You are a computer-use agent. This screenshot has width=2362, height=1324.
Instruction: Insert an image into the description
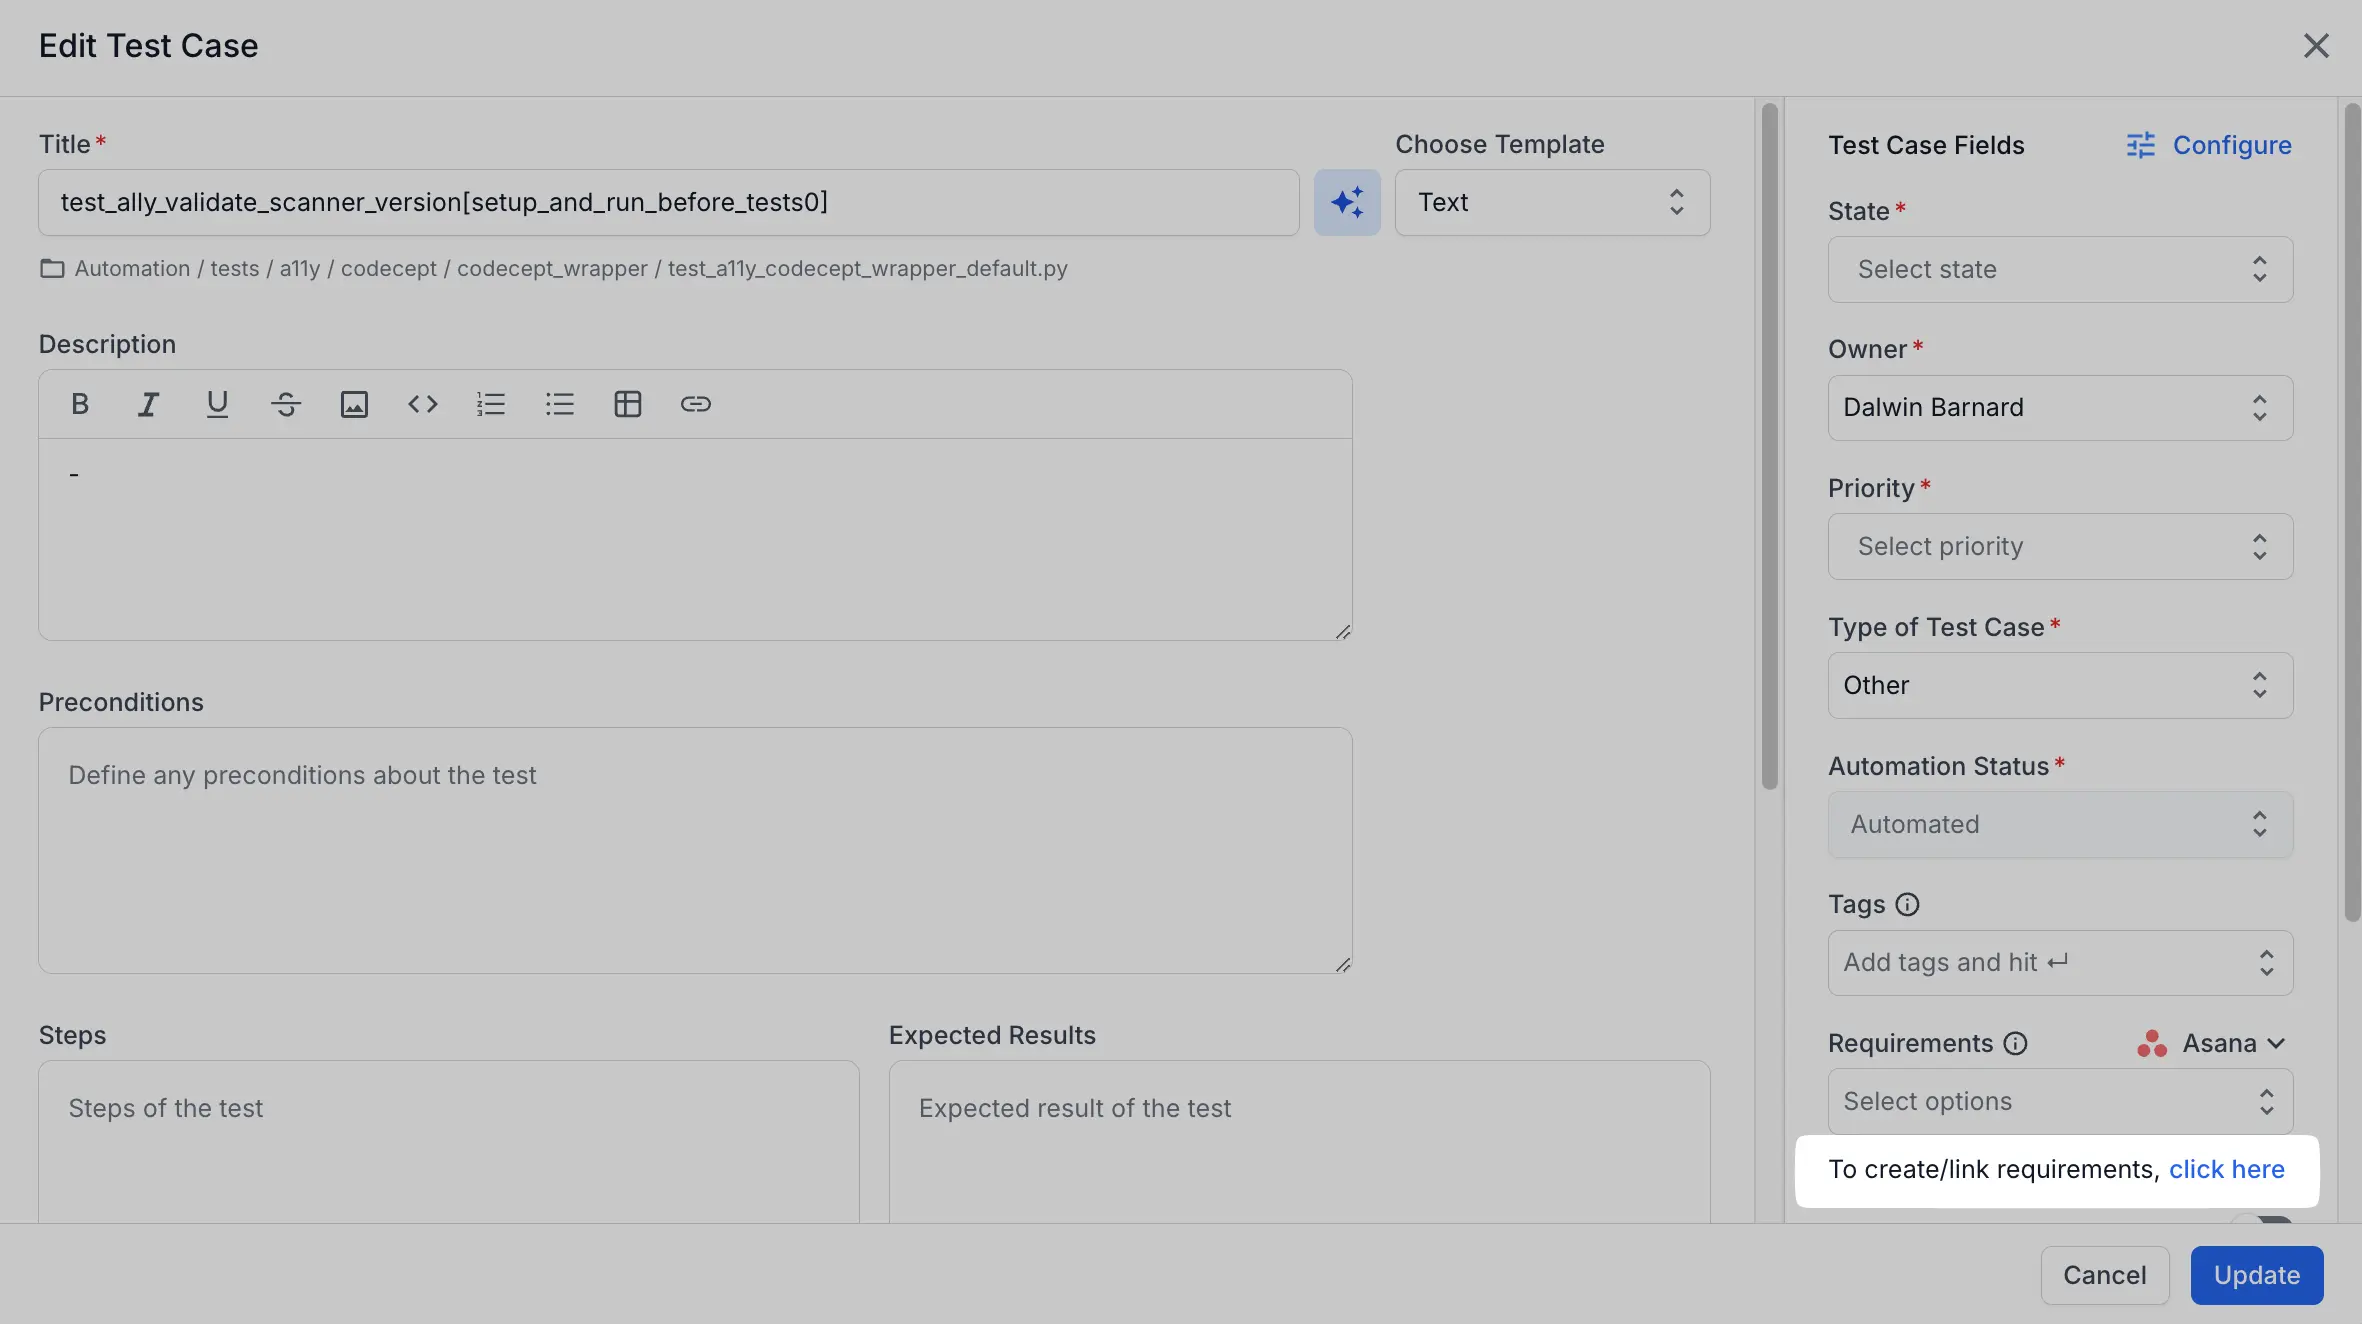click(354, 404)
